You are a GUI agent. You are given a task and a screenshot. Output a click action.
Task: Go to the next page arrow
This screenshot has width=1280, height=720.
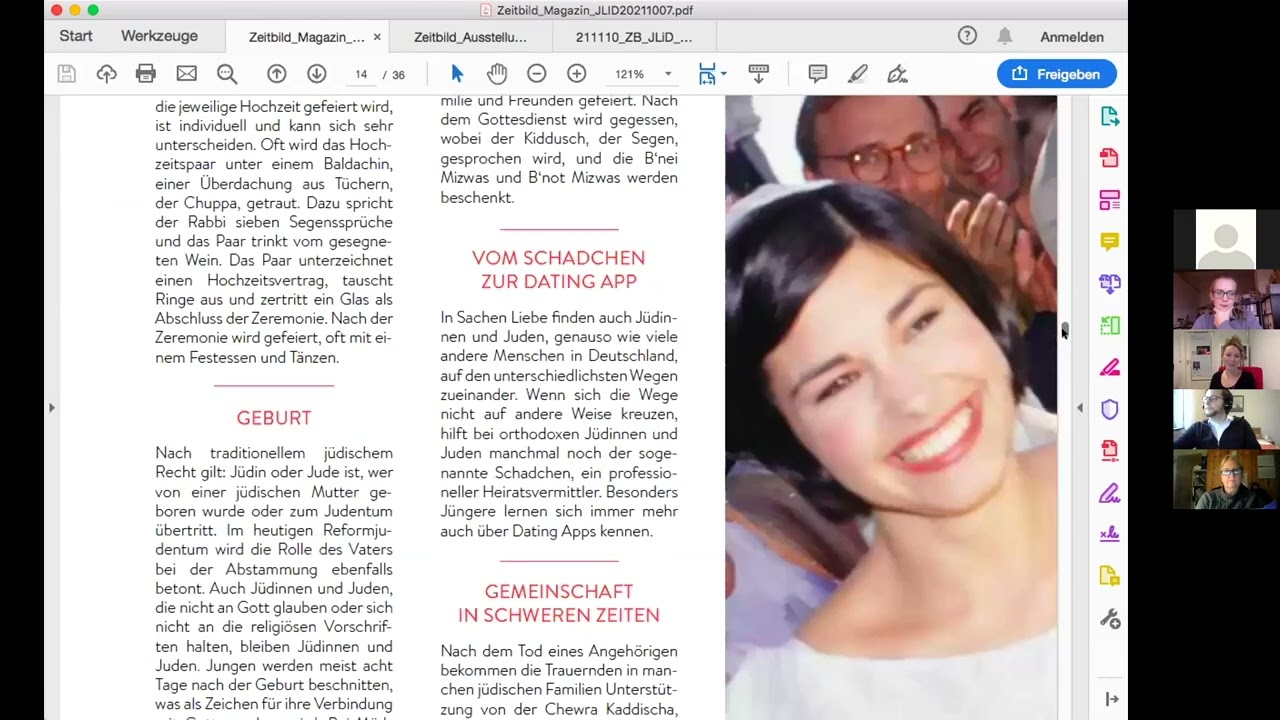[x=317, y=74]
